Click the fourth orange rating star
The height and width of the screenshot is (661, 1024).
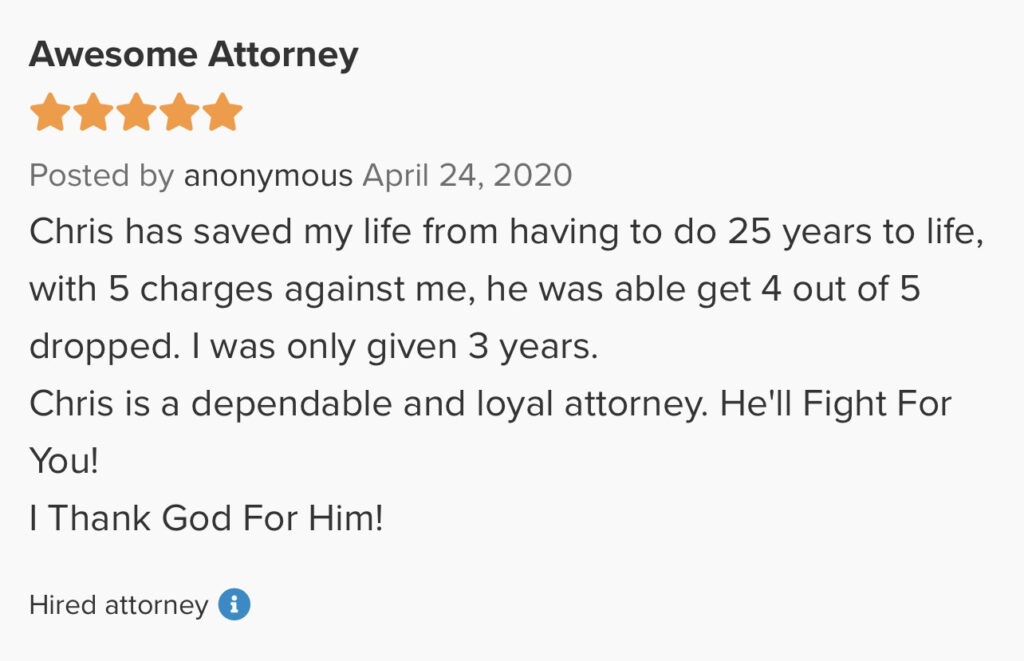click(179, 113)
